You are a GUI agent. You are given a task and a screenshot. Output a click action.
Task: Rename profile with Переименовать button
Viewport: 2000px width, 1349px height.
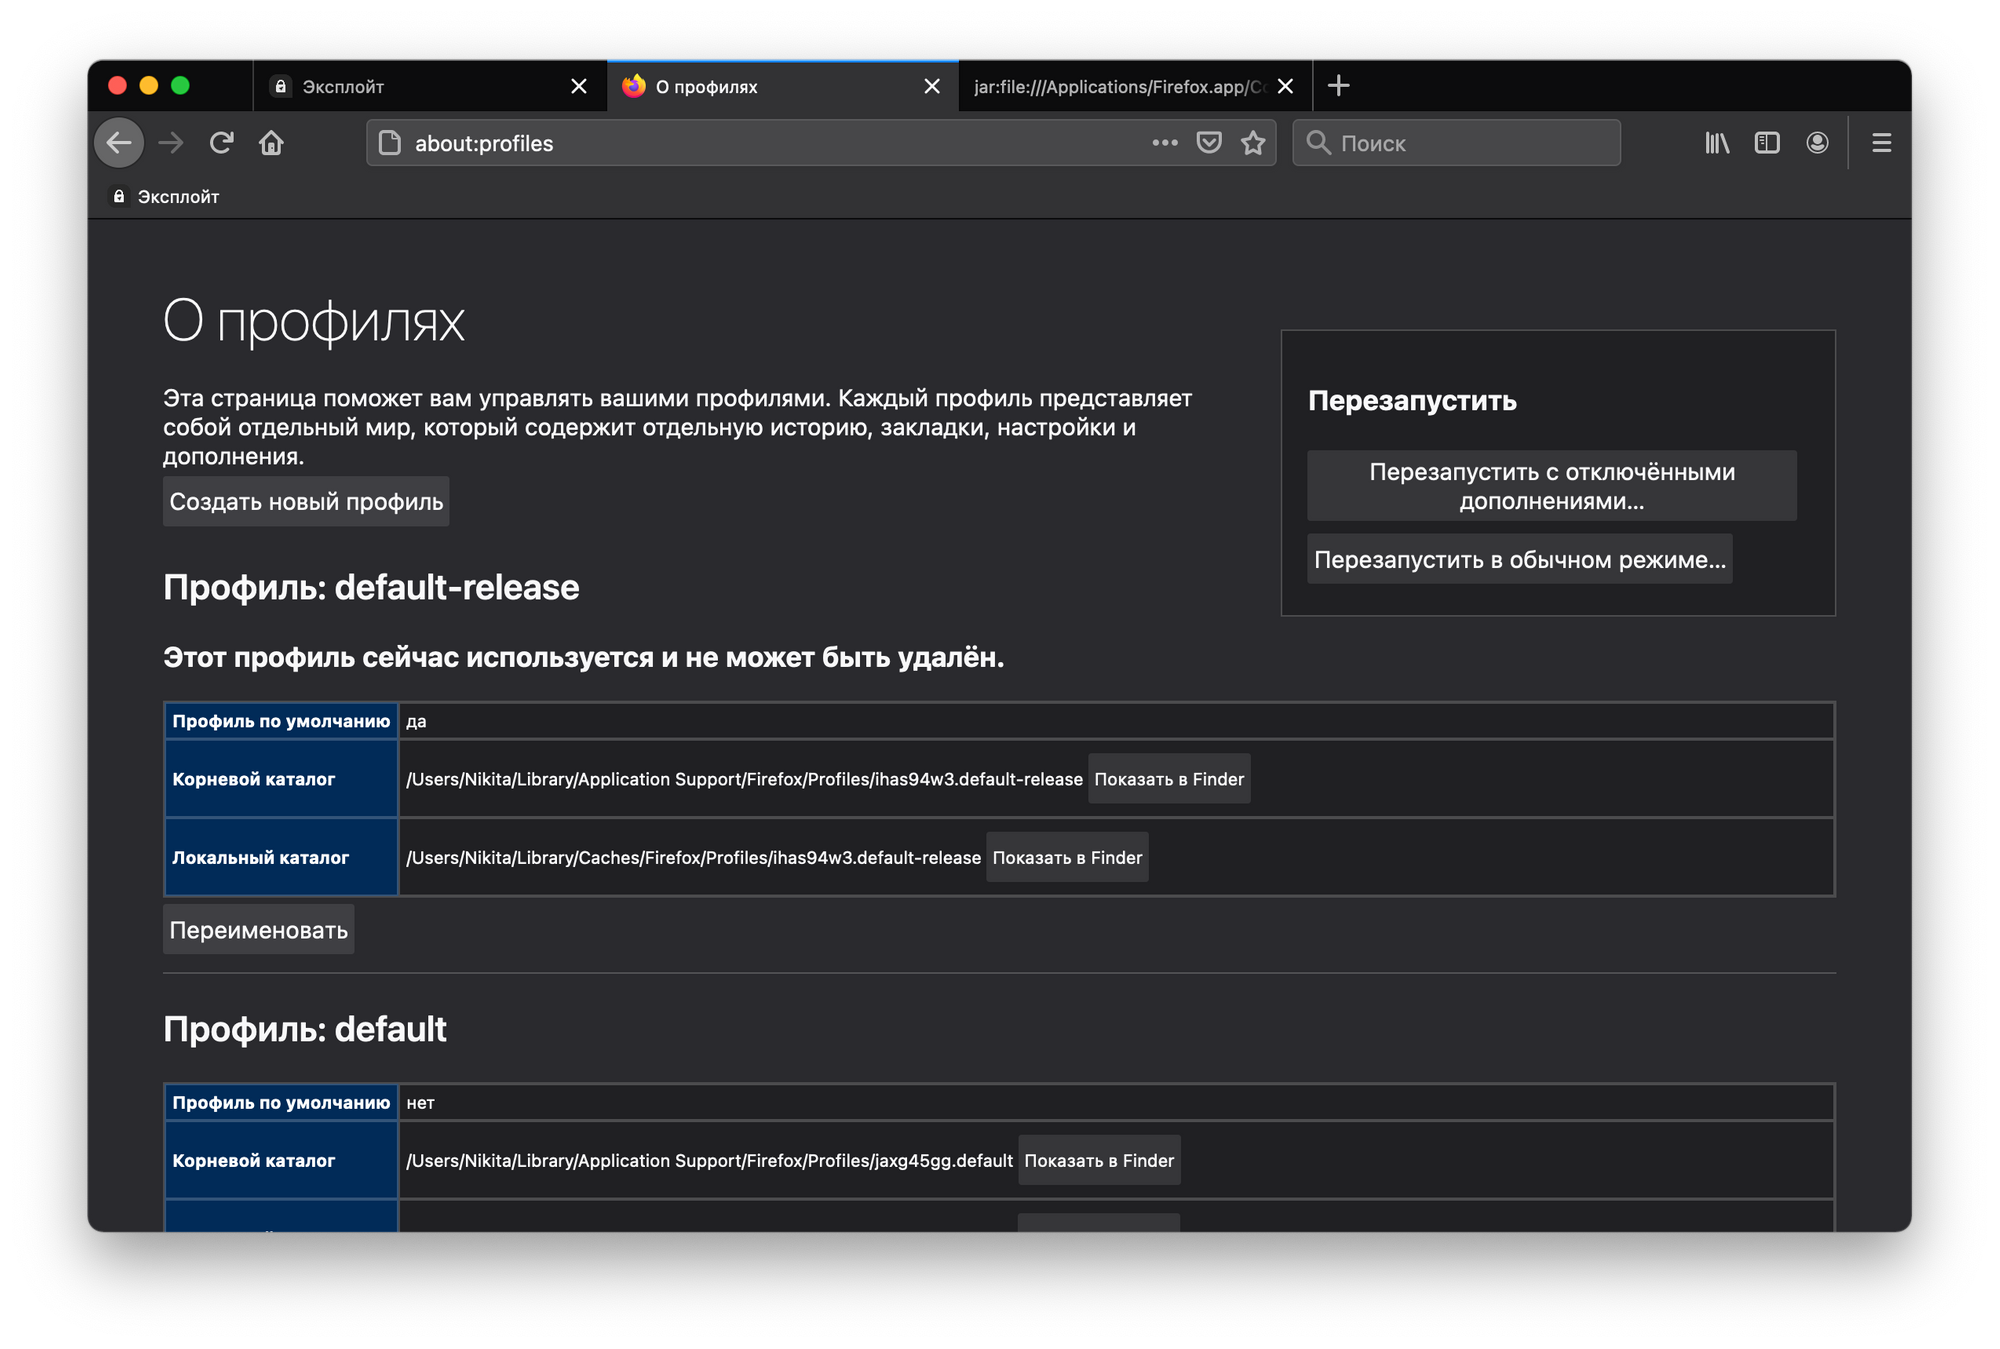258,930
